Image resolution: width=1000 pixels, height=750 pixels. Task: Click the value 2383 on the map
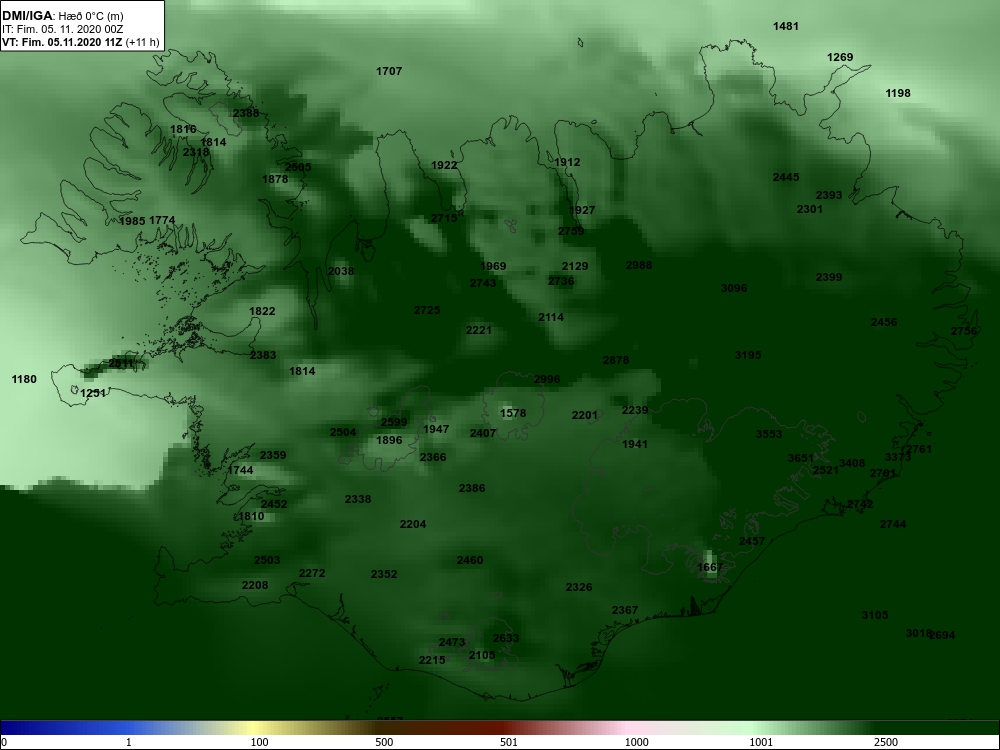(263, 355)
